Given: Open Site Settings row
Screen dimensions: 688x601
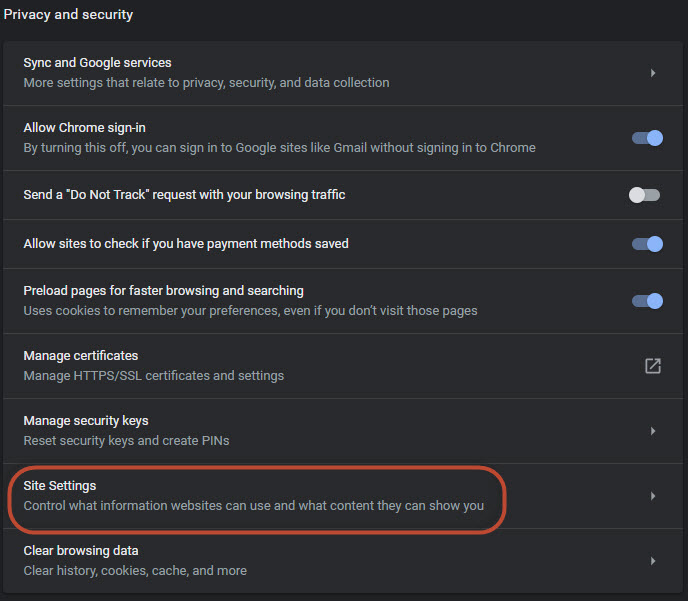Looking at the screenshot, I should (343, 496).
